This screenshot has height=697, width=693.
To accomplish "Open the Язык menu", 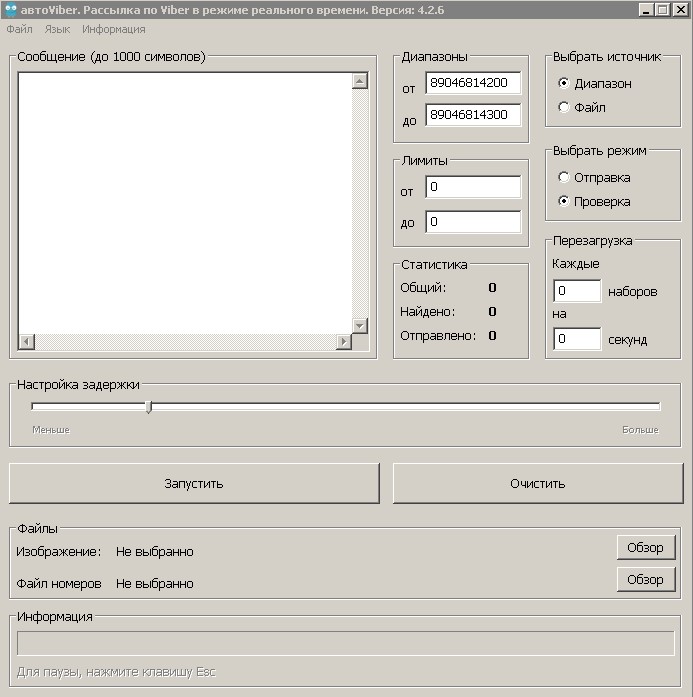I will click(57, 29).
